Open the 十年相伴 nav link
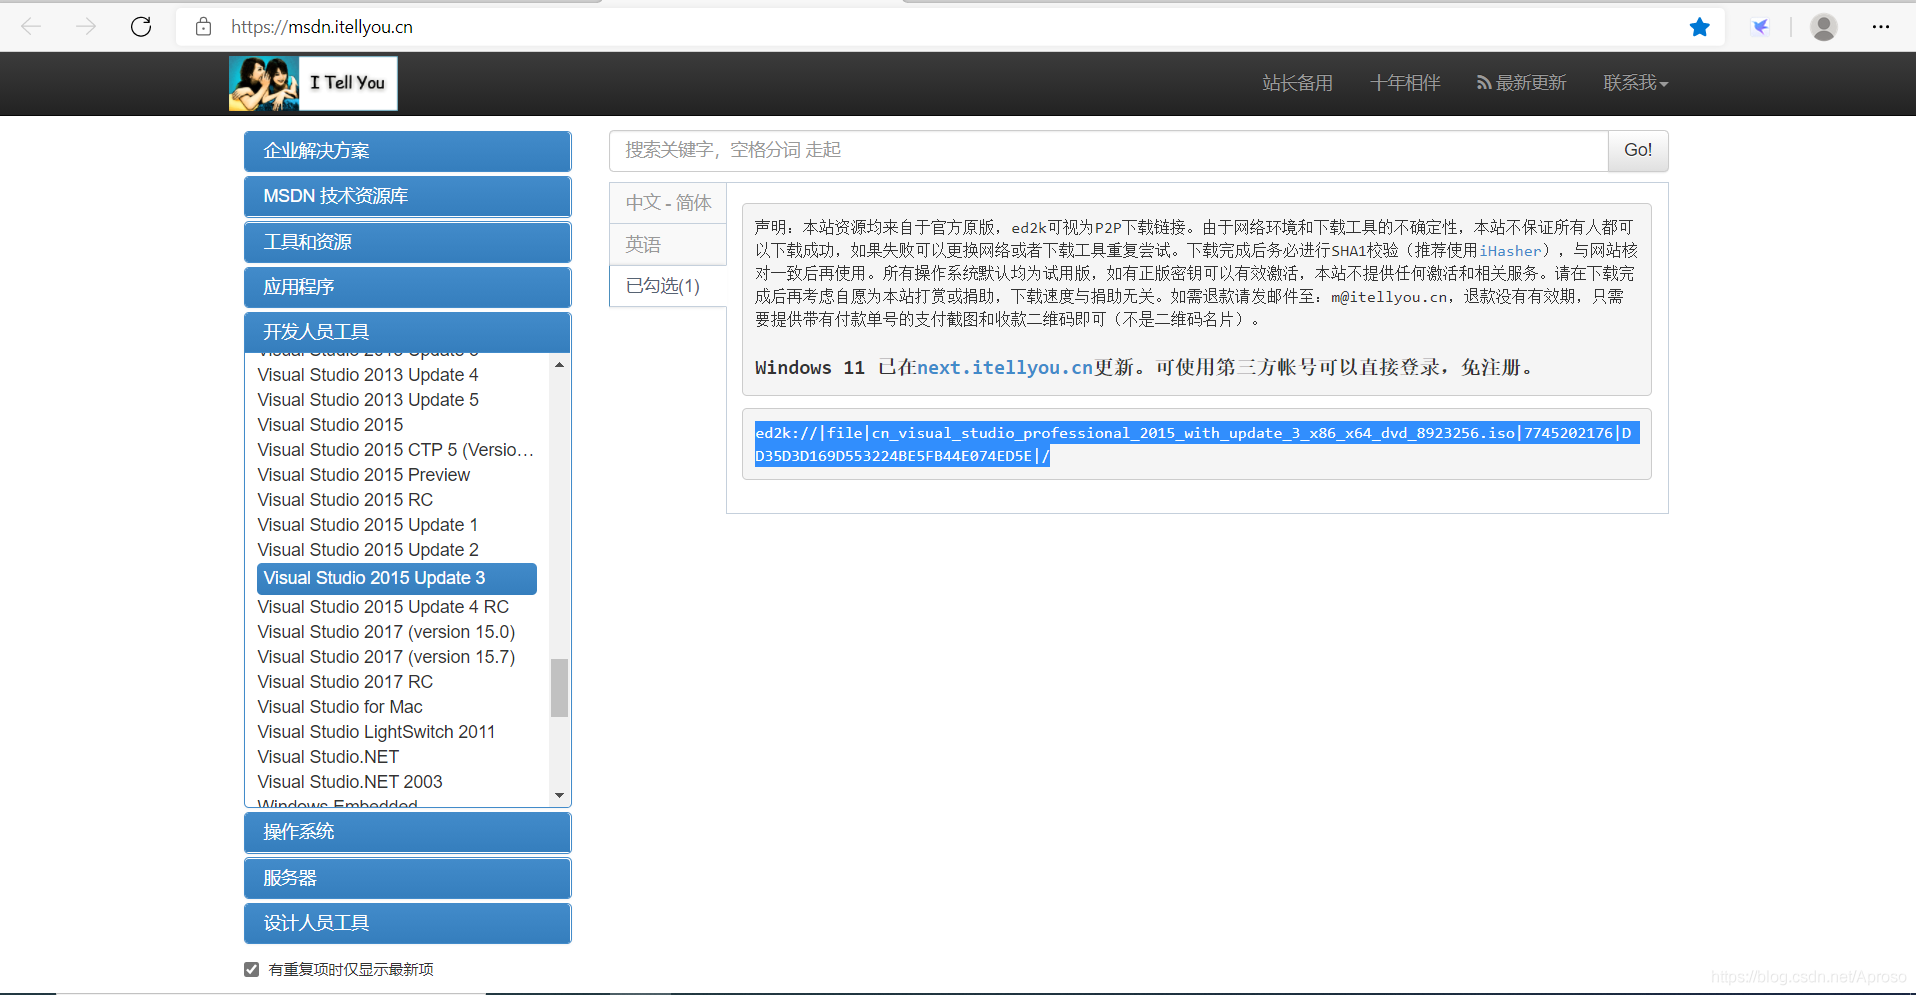The height and width of the screenshot is (995, 1916). click(x=1405, y=83)
